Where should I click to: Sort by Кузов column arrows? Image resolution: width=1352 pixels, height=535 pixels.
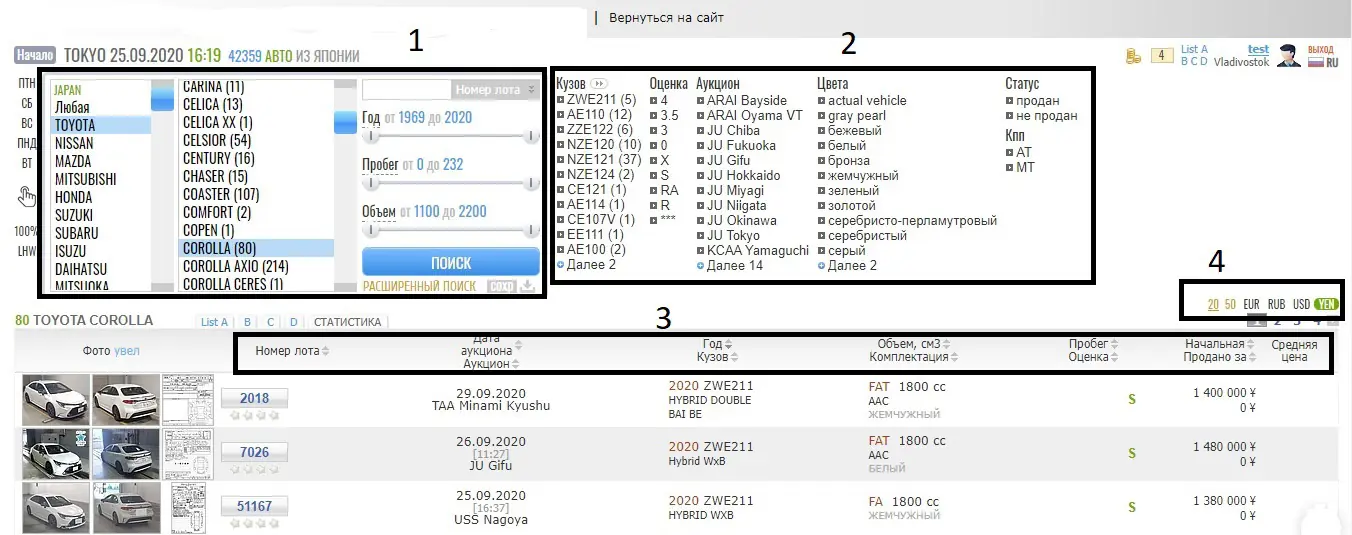tap(735, 357)
